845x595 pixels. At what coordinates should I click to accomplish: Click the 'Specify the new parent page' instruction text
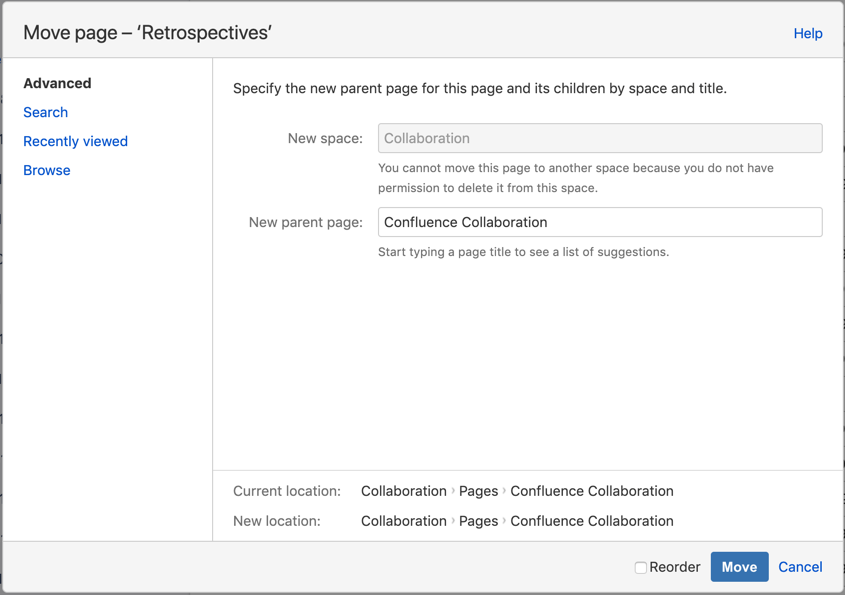point(480,88)
